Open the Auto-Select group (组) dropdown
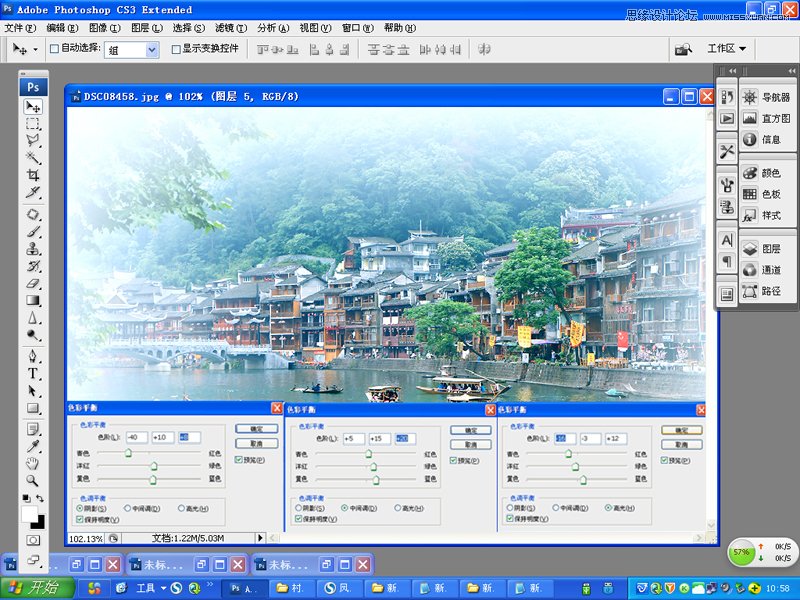This screenshot has height=600, width=800. click(152, 49)
